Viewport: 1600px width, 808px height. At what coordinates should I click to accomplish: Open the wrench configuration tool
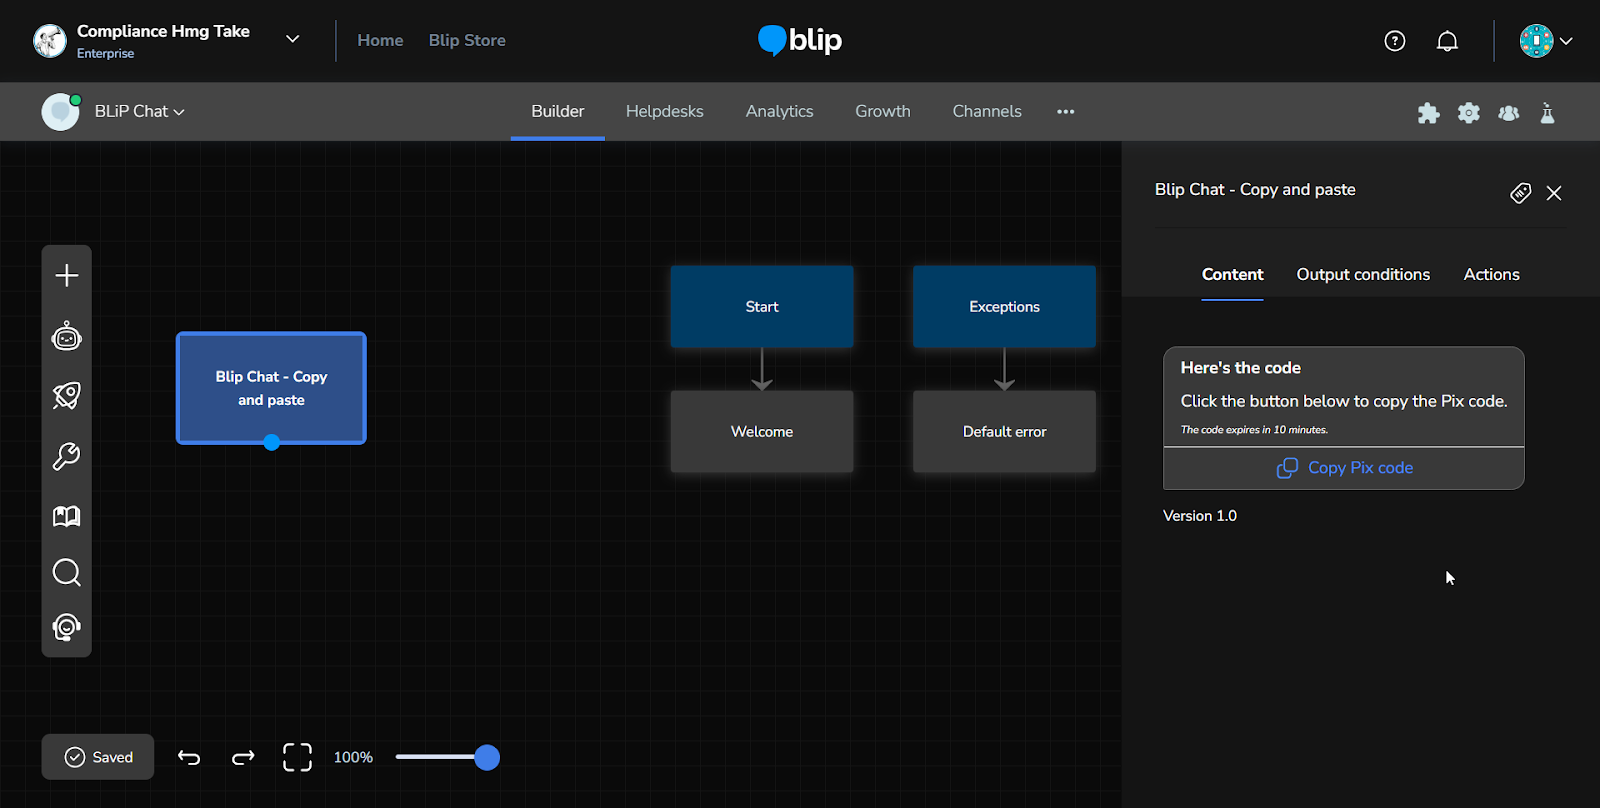(67, 456)
